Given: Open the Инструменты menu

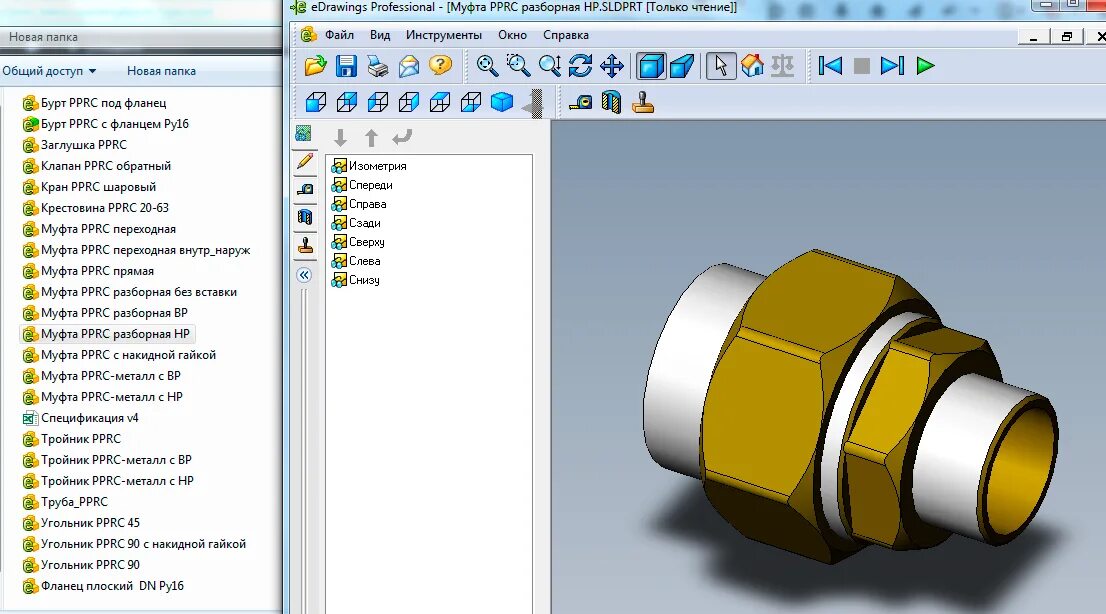Looking at the screenshot, I should (x=444, y=35).
